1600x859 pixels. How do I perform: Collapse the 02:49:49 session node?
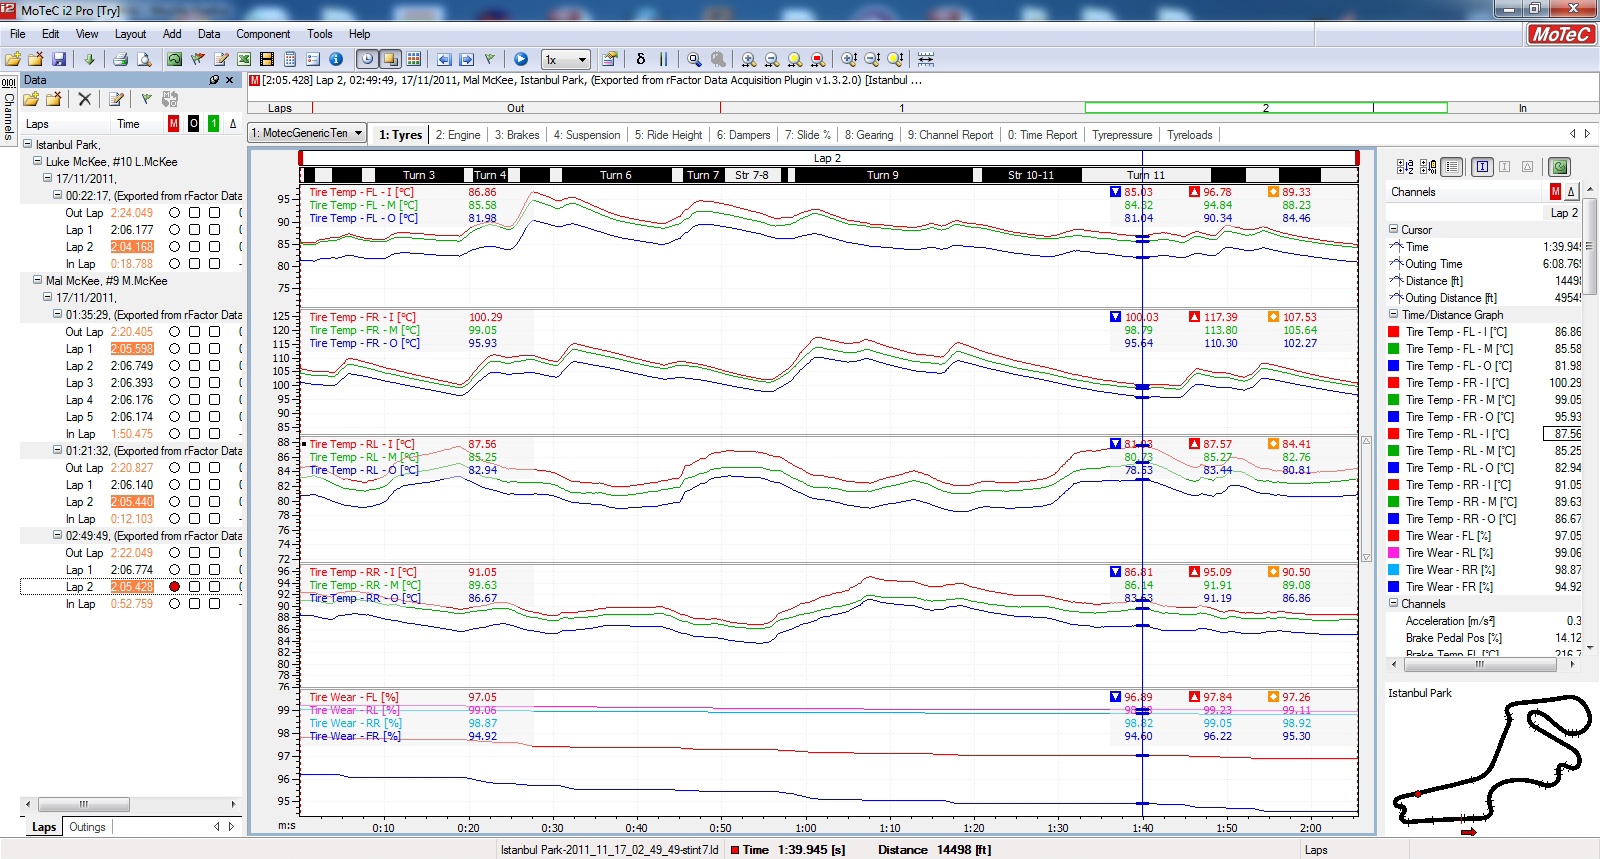click(57, 535)
